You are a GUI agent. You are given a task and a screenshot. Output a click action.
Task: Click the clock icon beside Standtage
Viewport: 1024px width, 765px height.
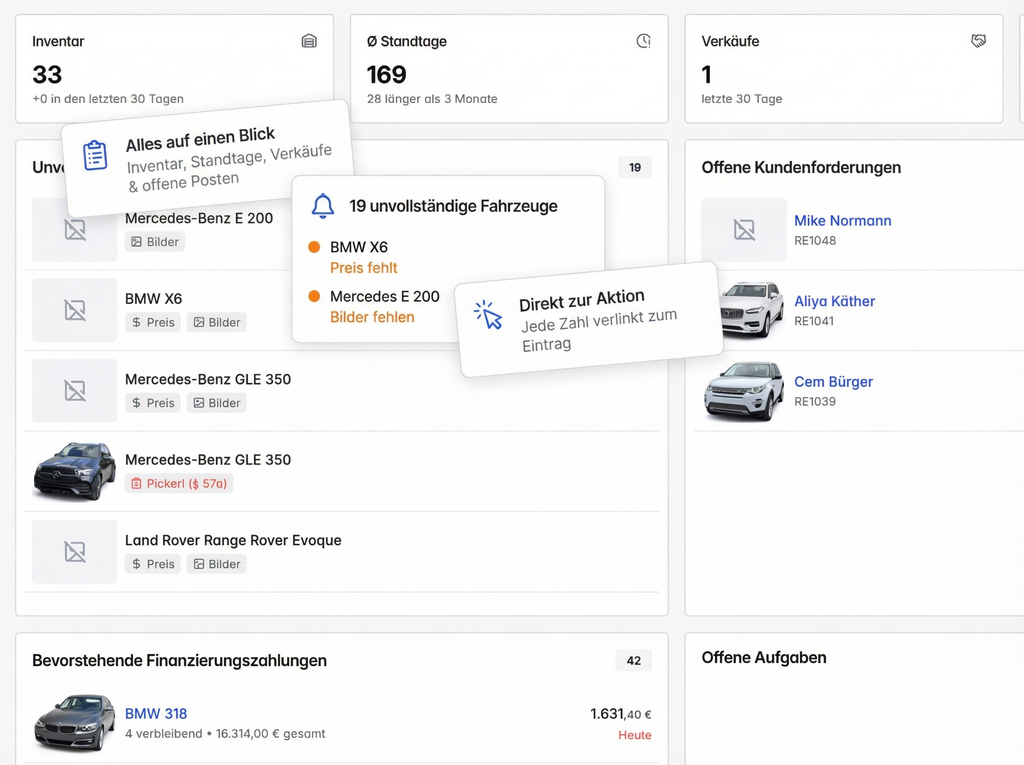[x=643, y=41]
